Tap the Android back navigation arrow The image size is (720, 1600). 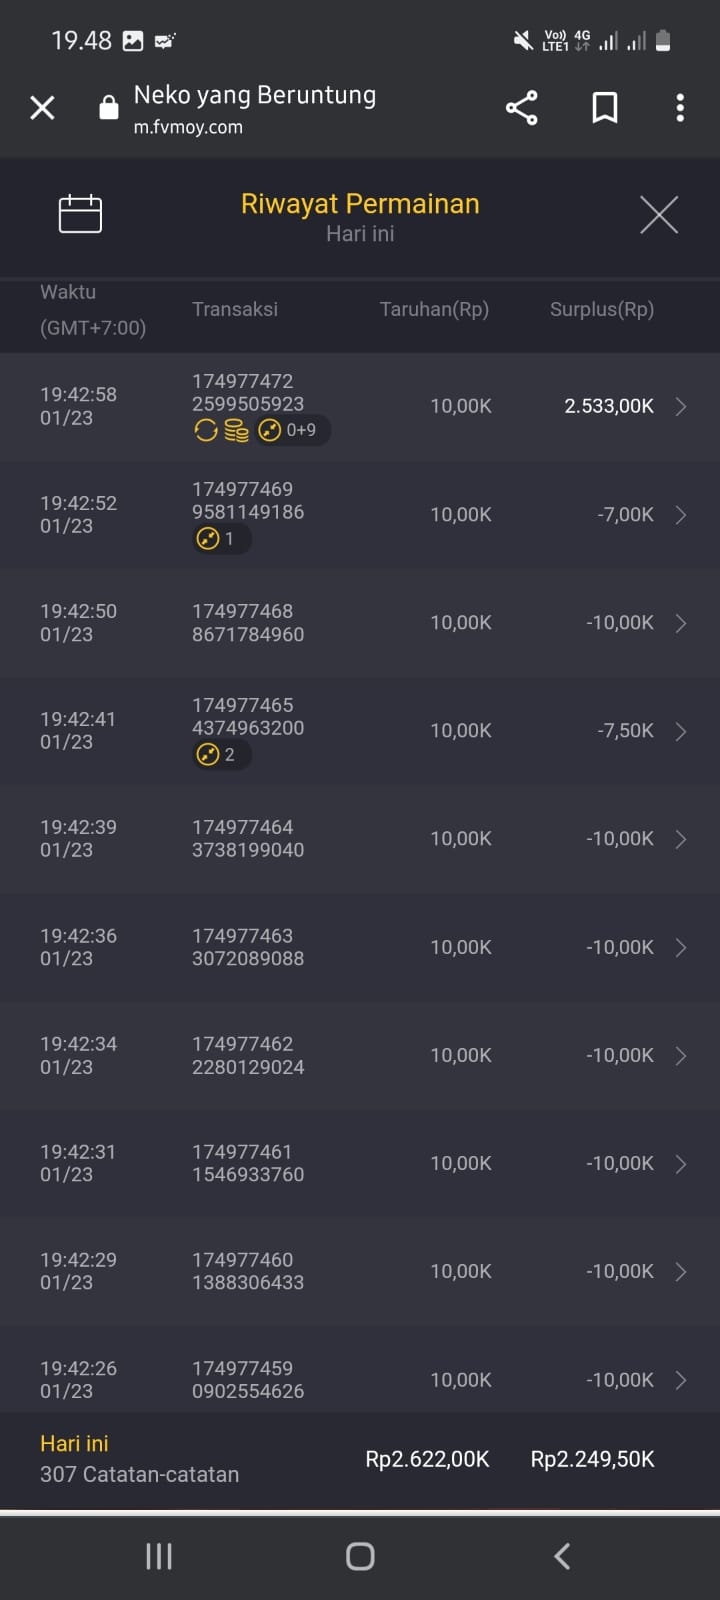point(562,1556)
